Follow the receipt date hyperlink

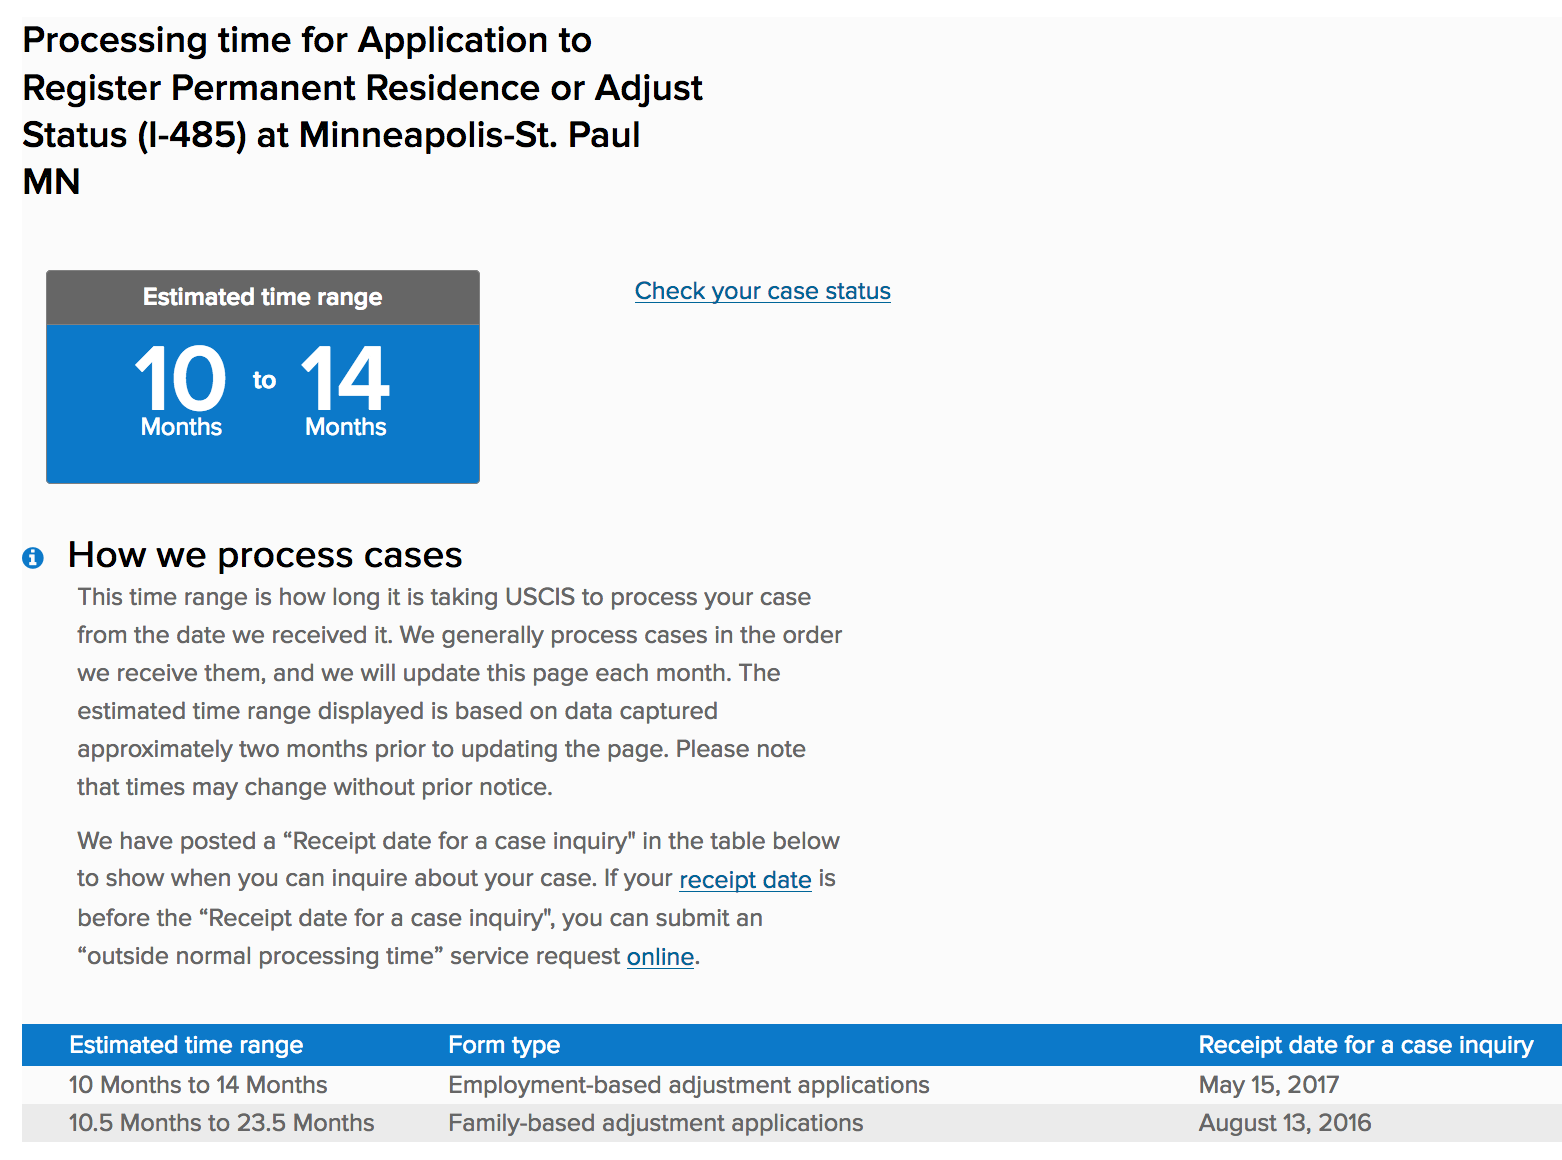(x=745, y=880)
